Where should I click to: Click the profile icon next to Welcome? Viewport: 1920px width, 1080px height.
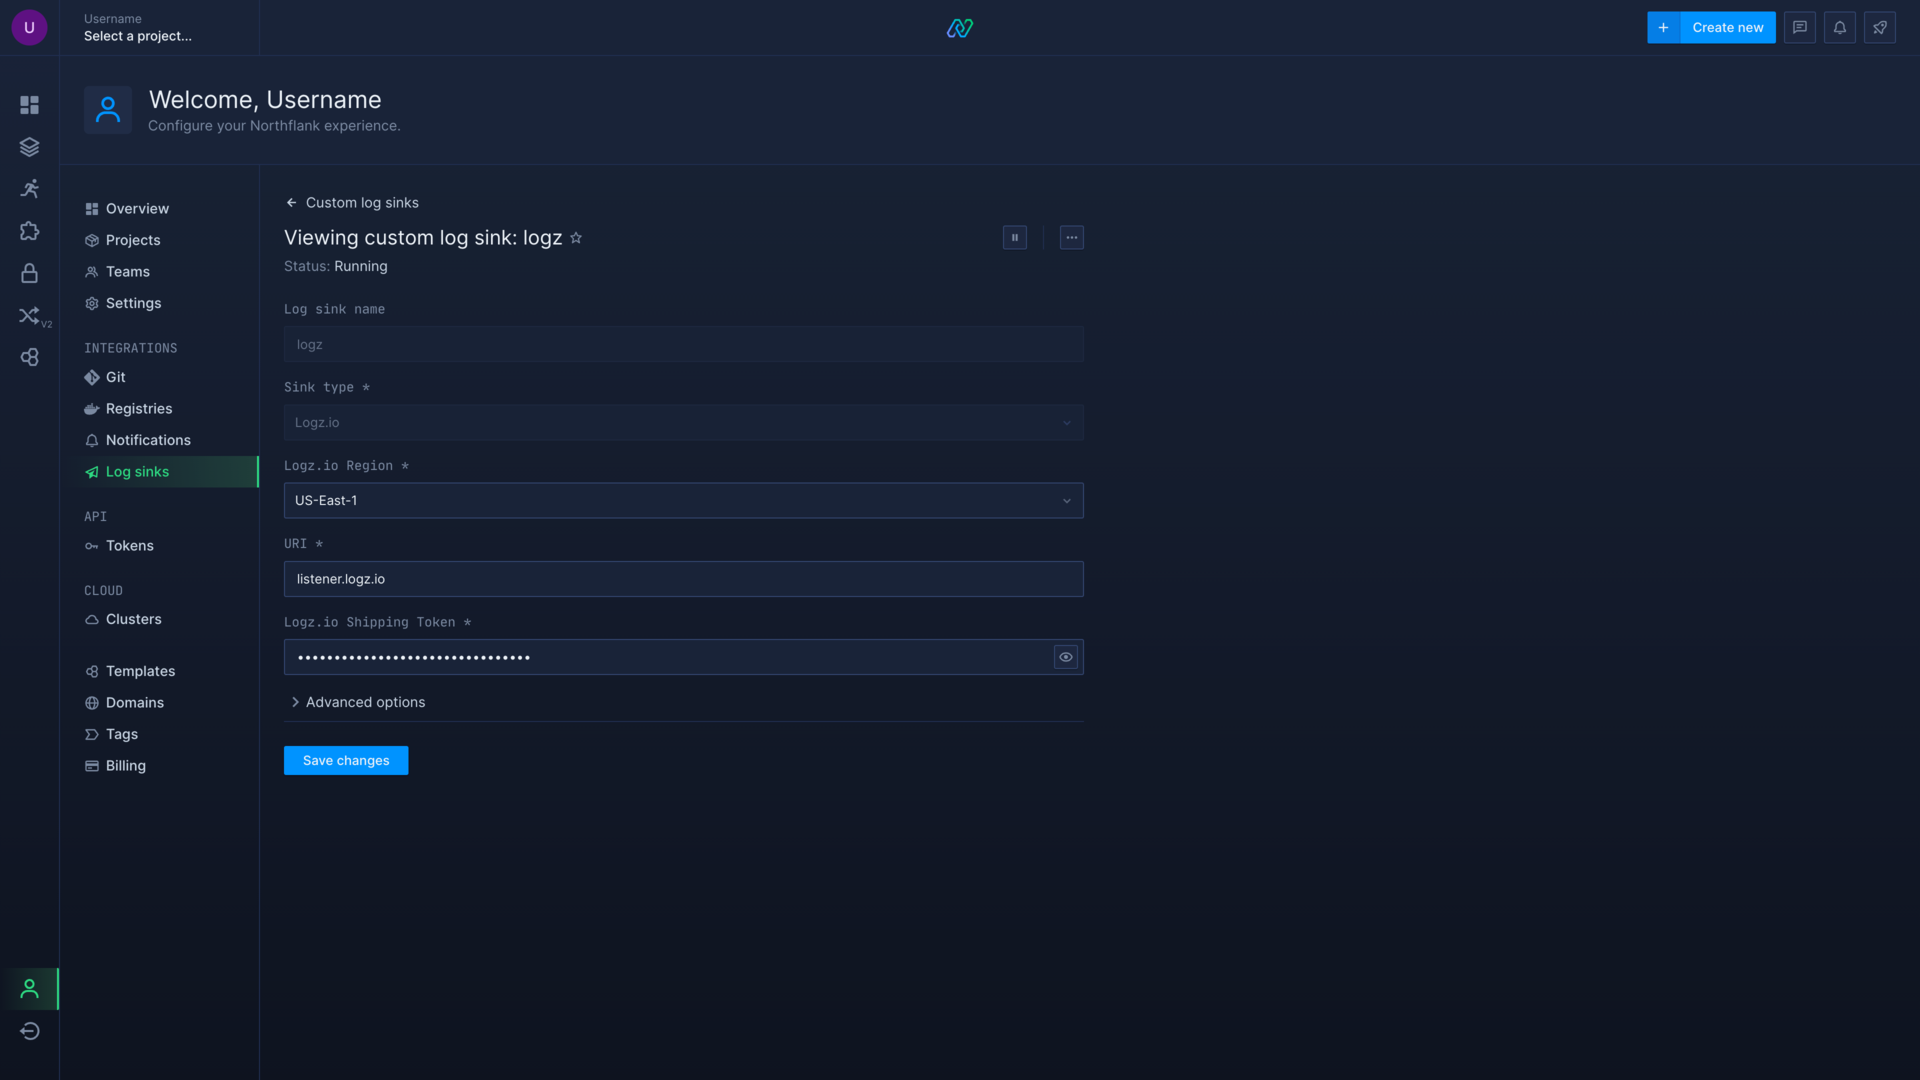tap(108, 110)
